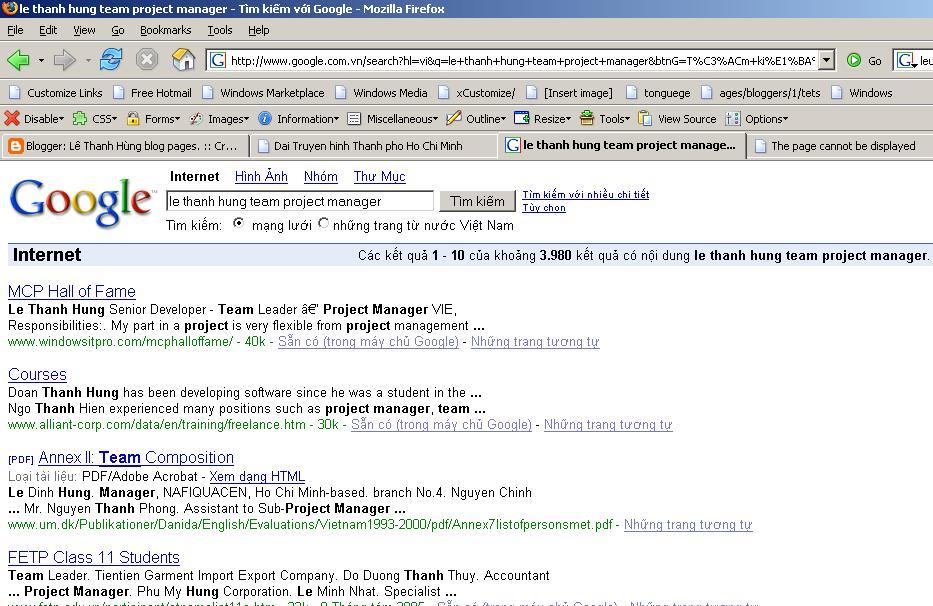The image size is (933, 606).
Task: Click the Windows Marketplace bookmark page icon
Action: pyautogui.click(x=208, y=93)
